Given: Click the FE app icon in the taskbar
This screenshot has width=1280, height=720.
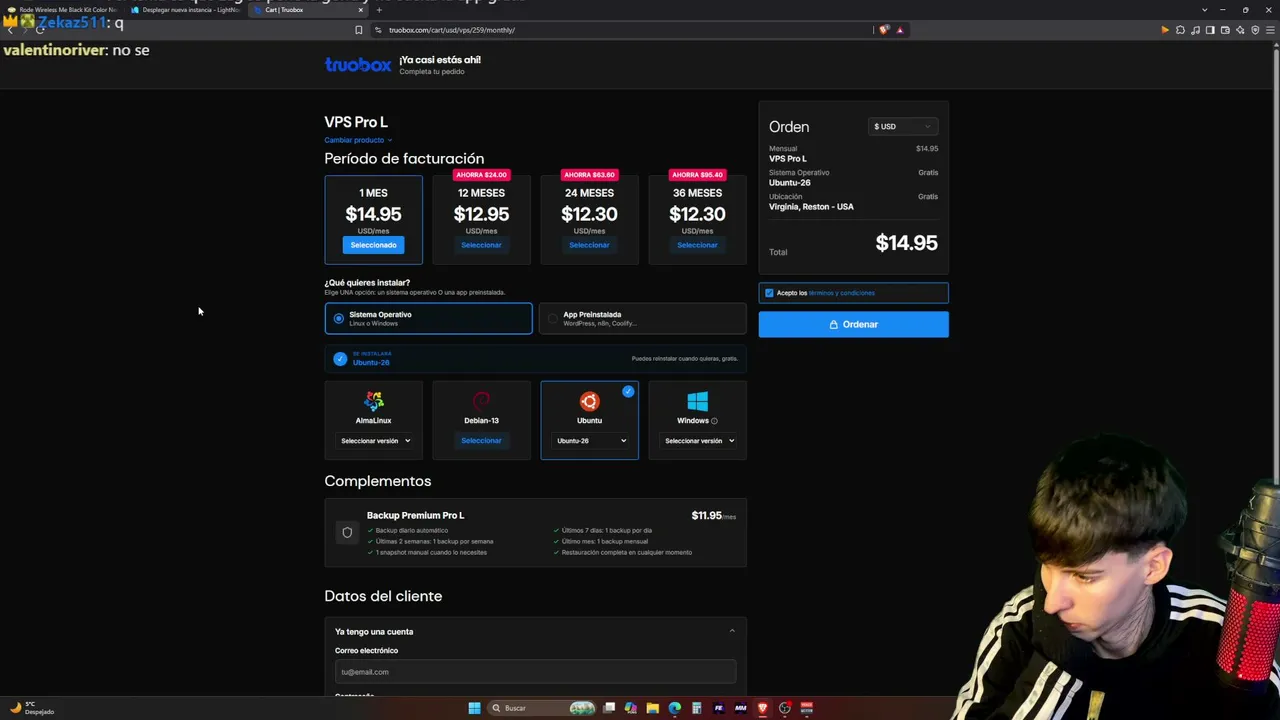Looking at the screenshot, I should coord(719,708).
